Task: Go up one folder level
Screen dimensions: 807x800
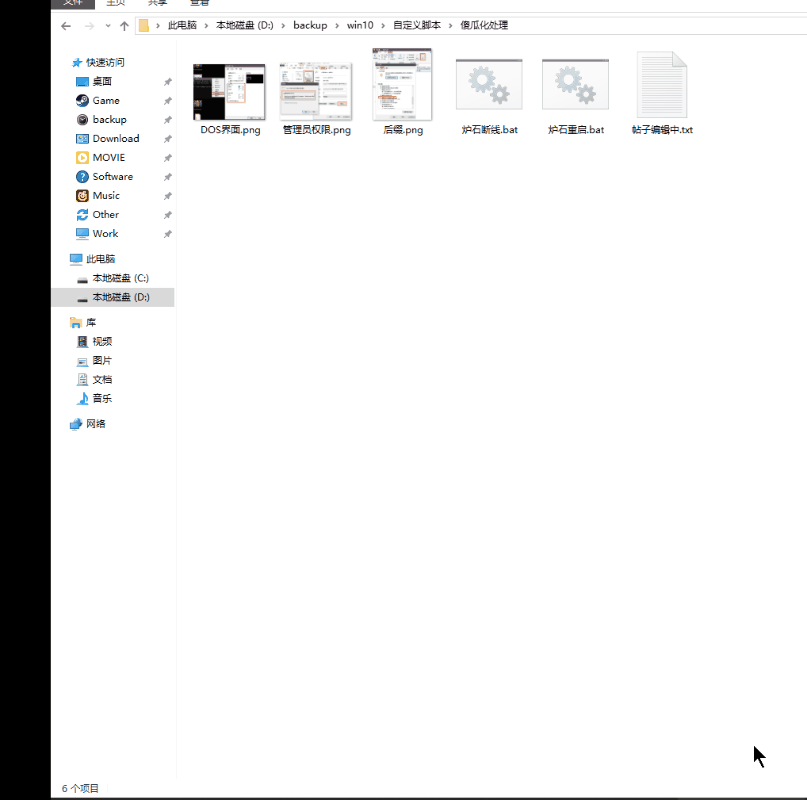Action: coord(124,26)
